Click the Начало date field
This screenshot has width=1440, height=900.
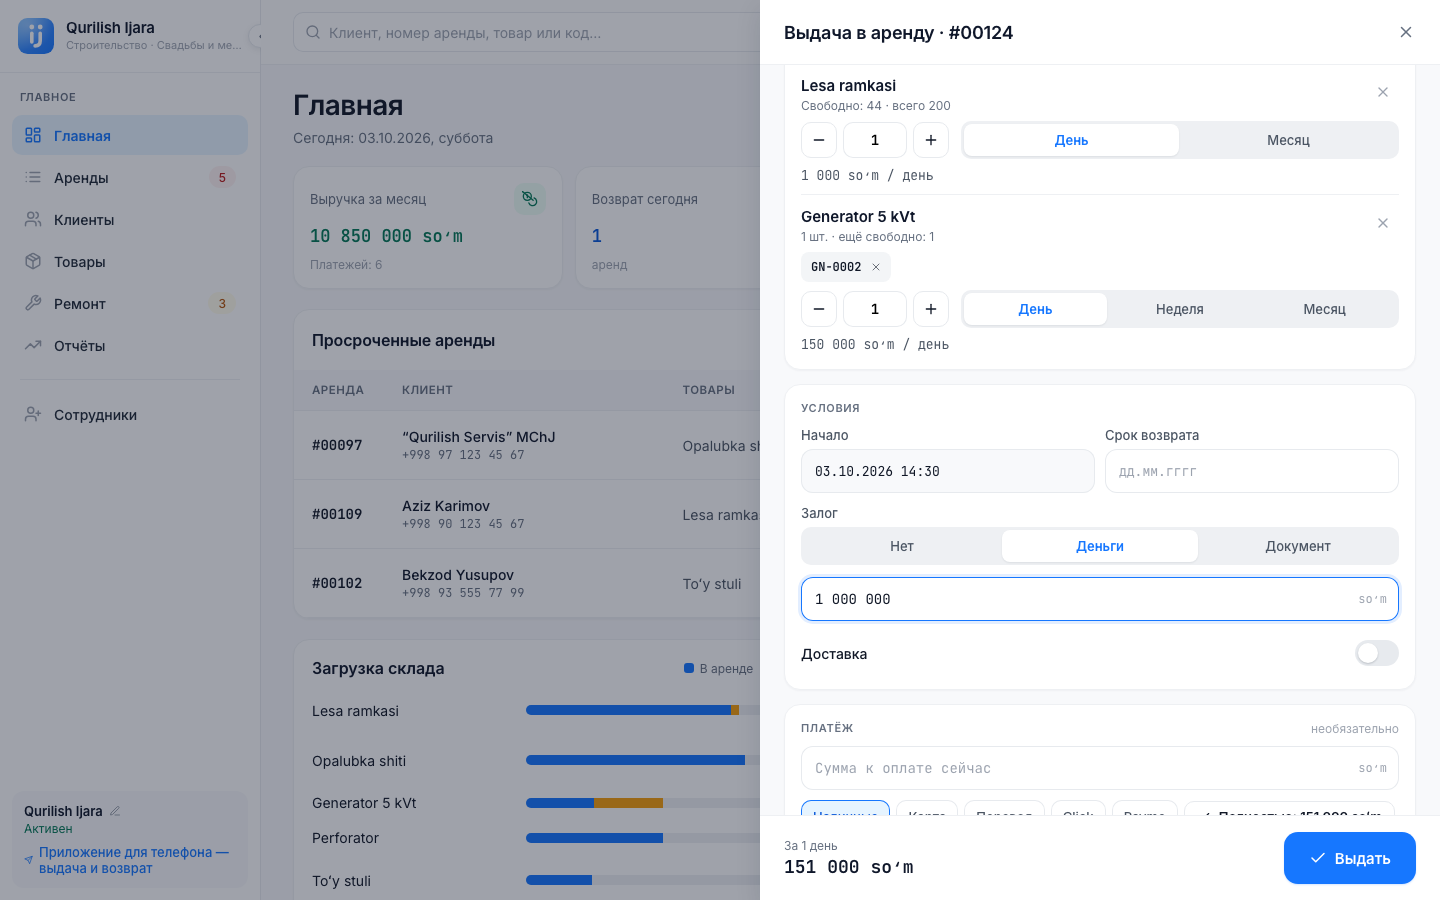click(948, 471)
